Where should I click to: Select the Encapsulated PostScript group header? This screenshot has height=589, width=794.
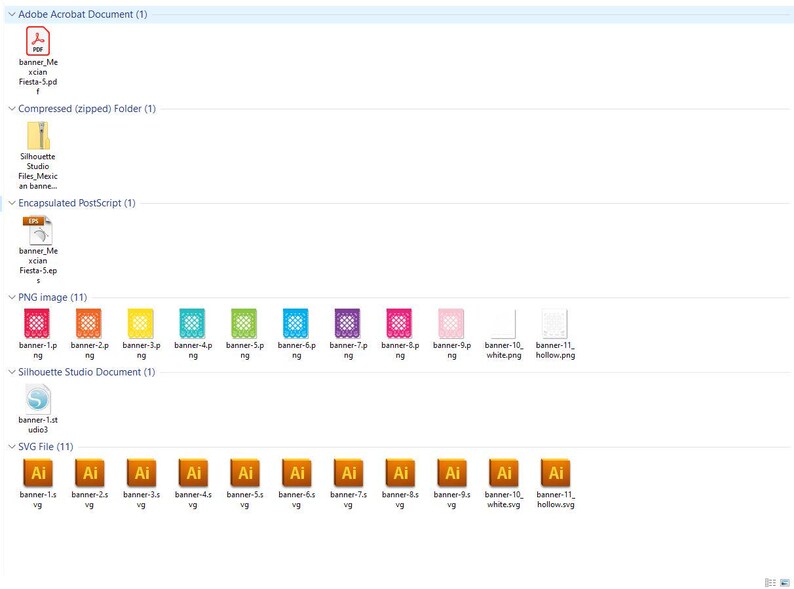coord(77,203)
